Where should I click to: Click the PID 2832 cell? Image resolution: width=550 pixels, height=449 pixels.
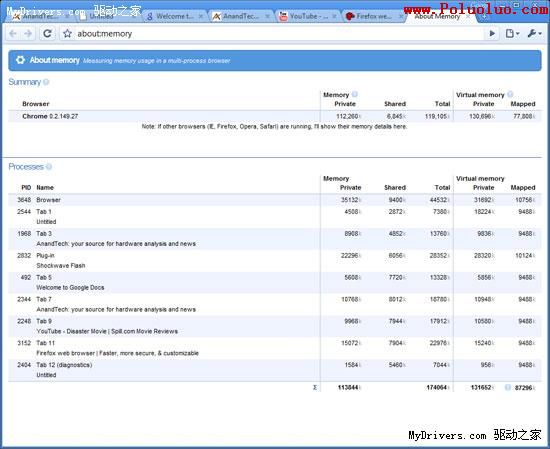tap(24, 256)
